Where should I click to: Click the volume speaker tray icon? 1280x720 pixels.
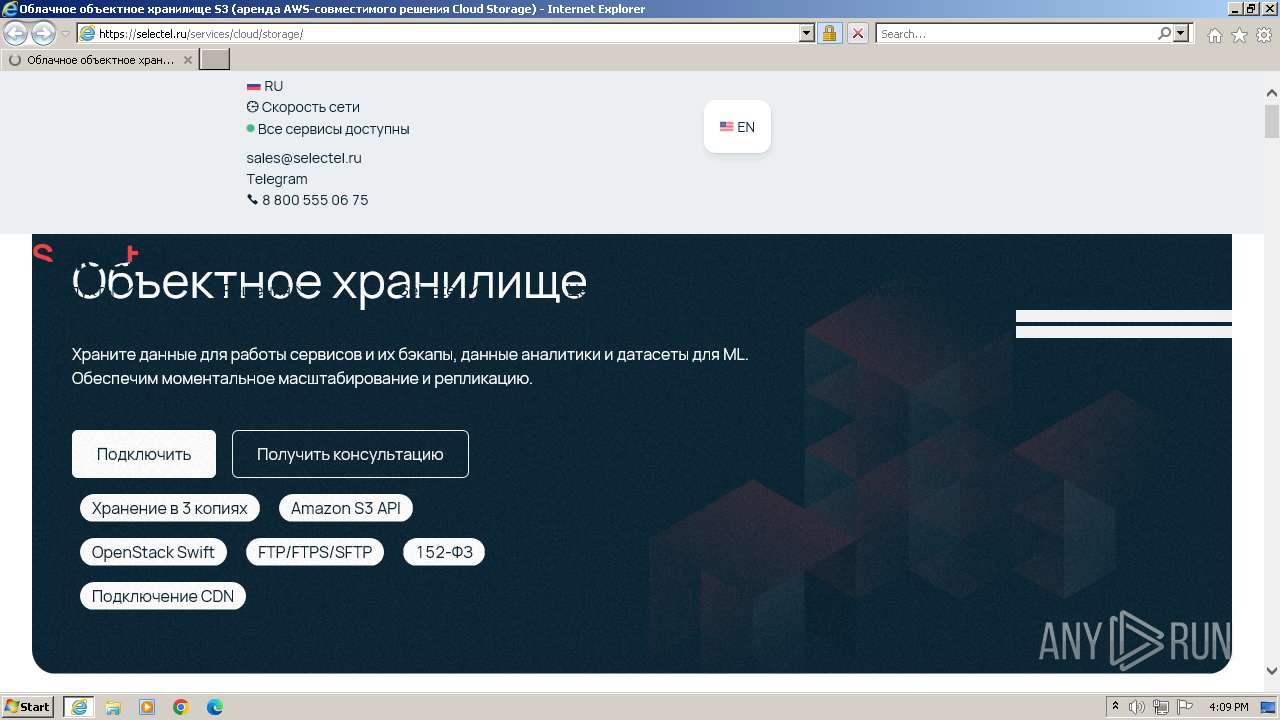1137,707
